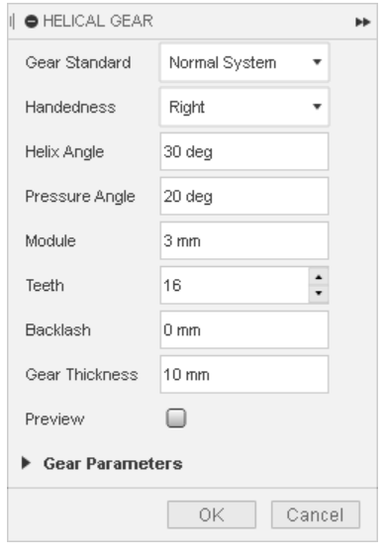The width and height of the screenshot is (384, 543).
Task: Decrease Teeth count with down arrow
Action: (x=318, y=294)
